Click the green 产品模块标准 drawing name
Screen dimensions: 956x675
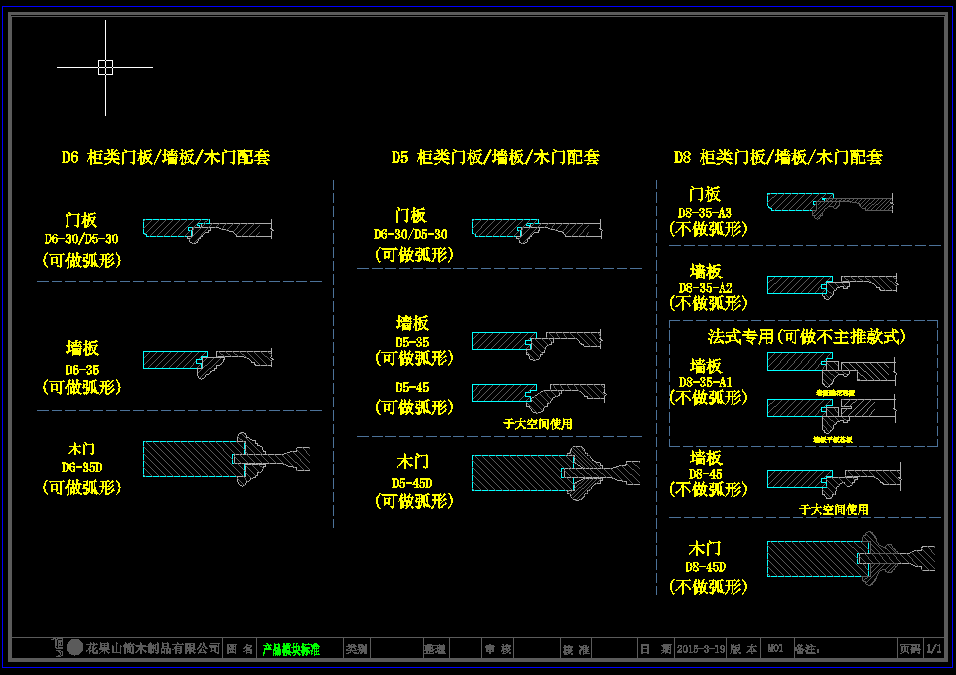tap(291, 649)
